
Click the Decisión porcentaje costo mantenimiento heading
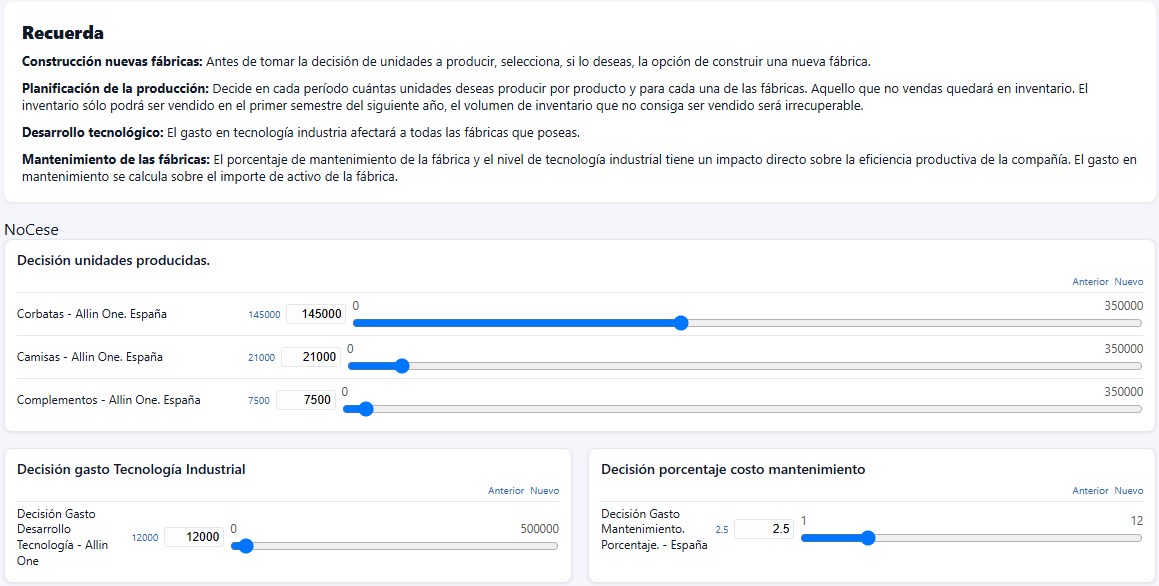click(733, 469)
